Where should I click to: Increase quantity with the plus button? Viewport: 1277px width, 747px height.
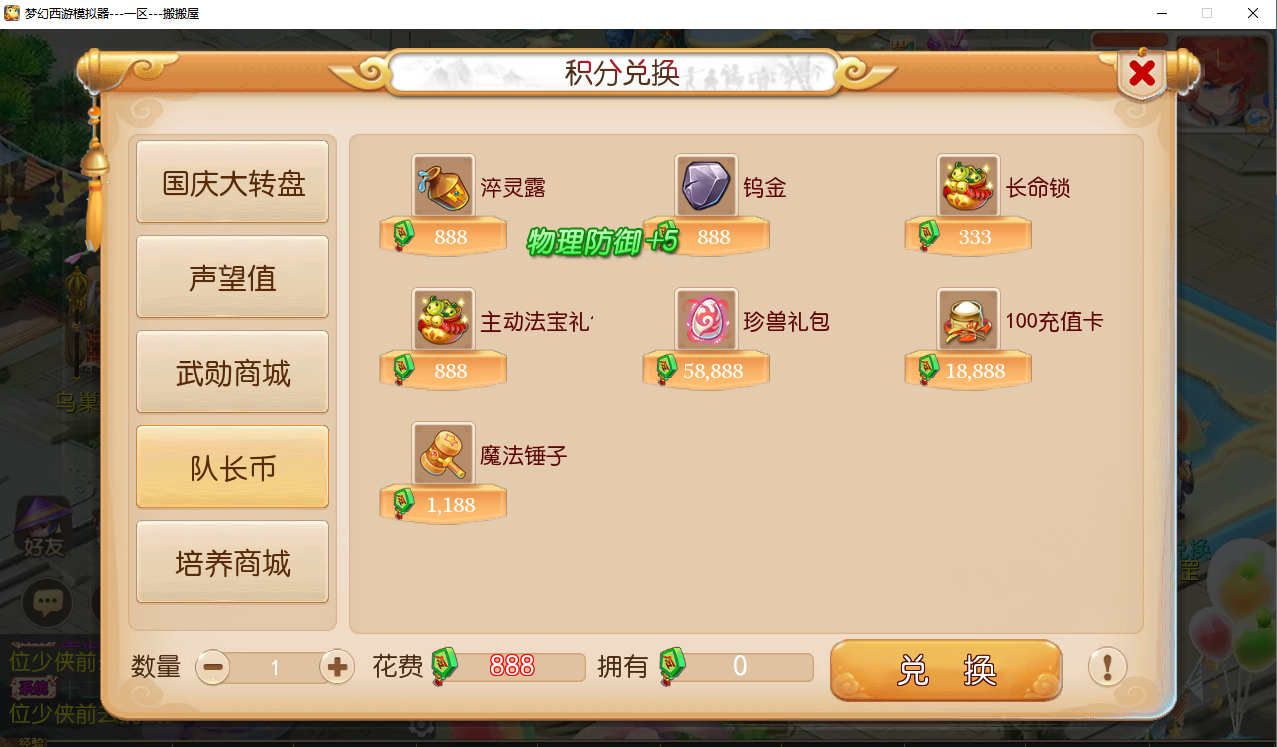point(337,667)
